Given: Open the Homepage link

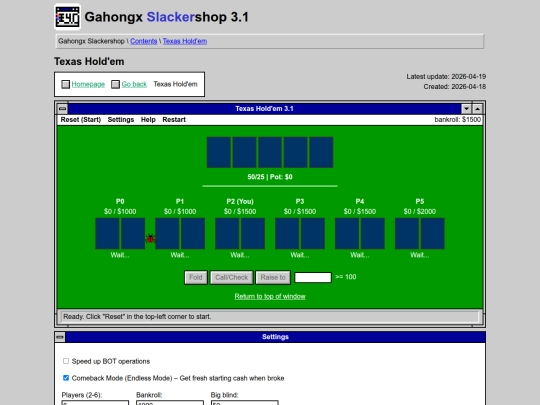Looking at the screenshot, I should point(88,84).
